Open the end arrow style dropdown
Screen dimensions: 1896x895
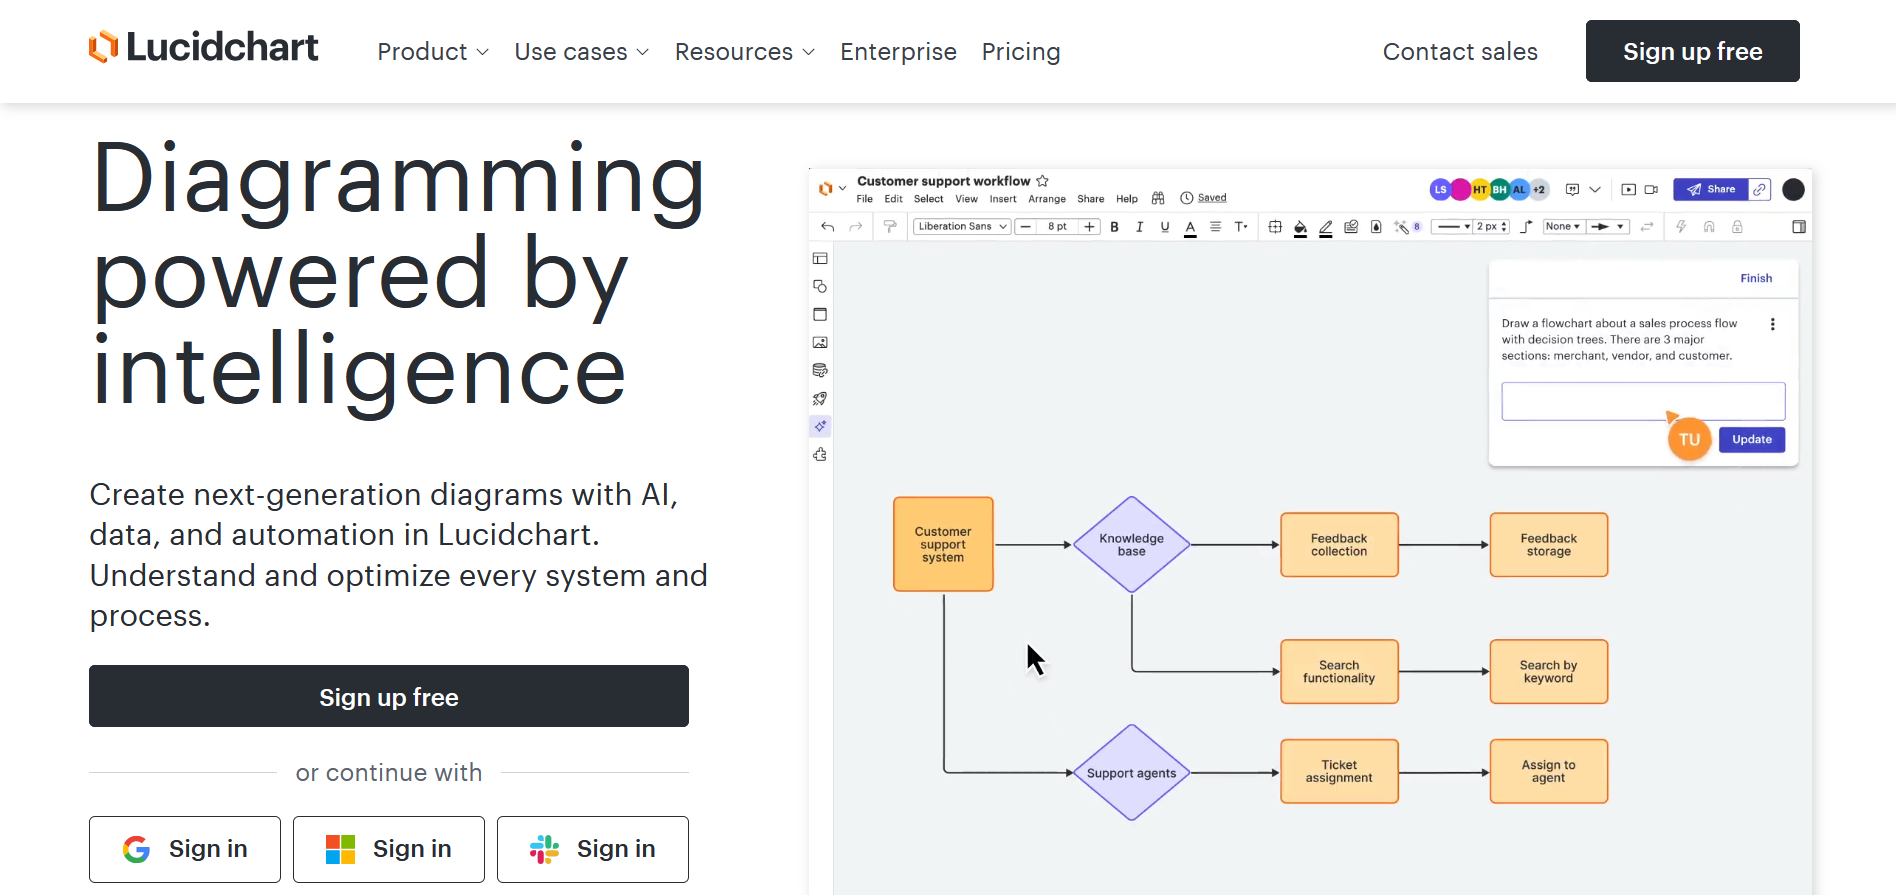1608,227
